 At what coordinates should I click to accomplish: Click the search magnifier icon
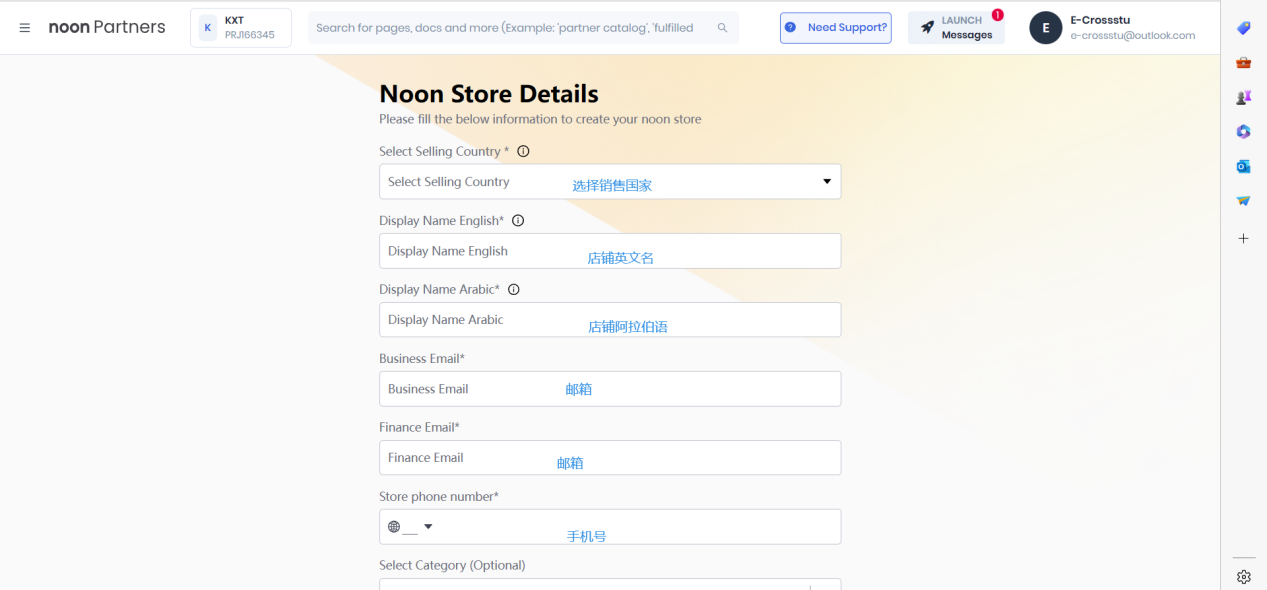click(722, 28)
